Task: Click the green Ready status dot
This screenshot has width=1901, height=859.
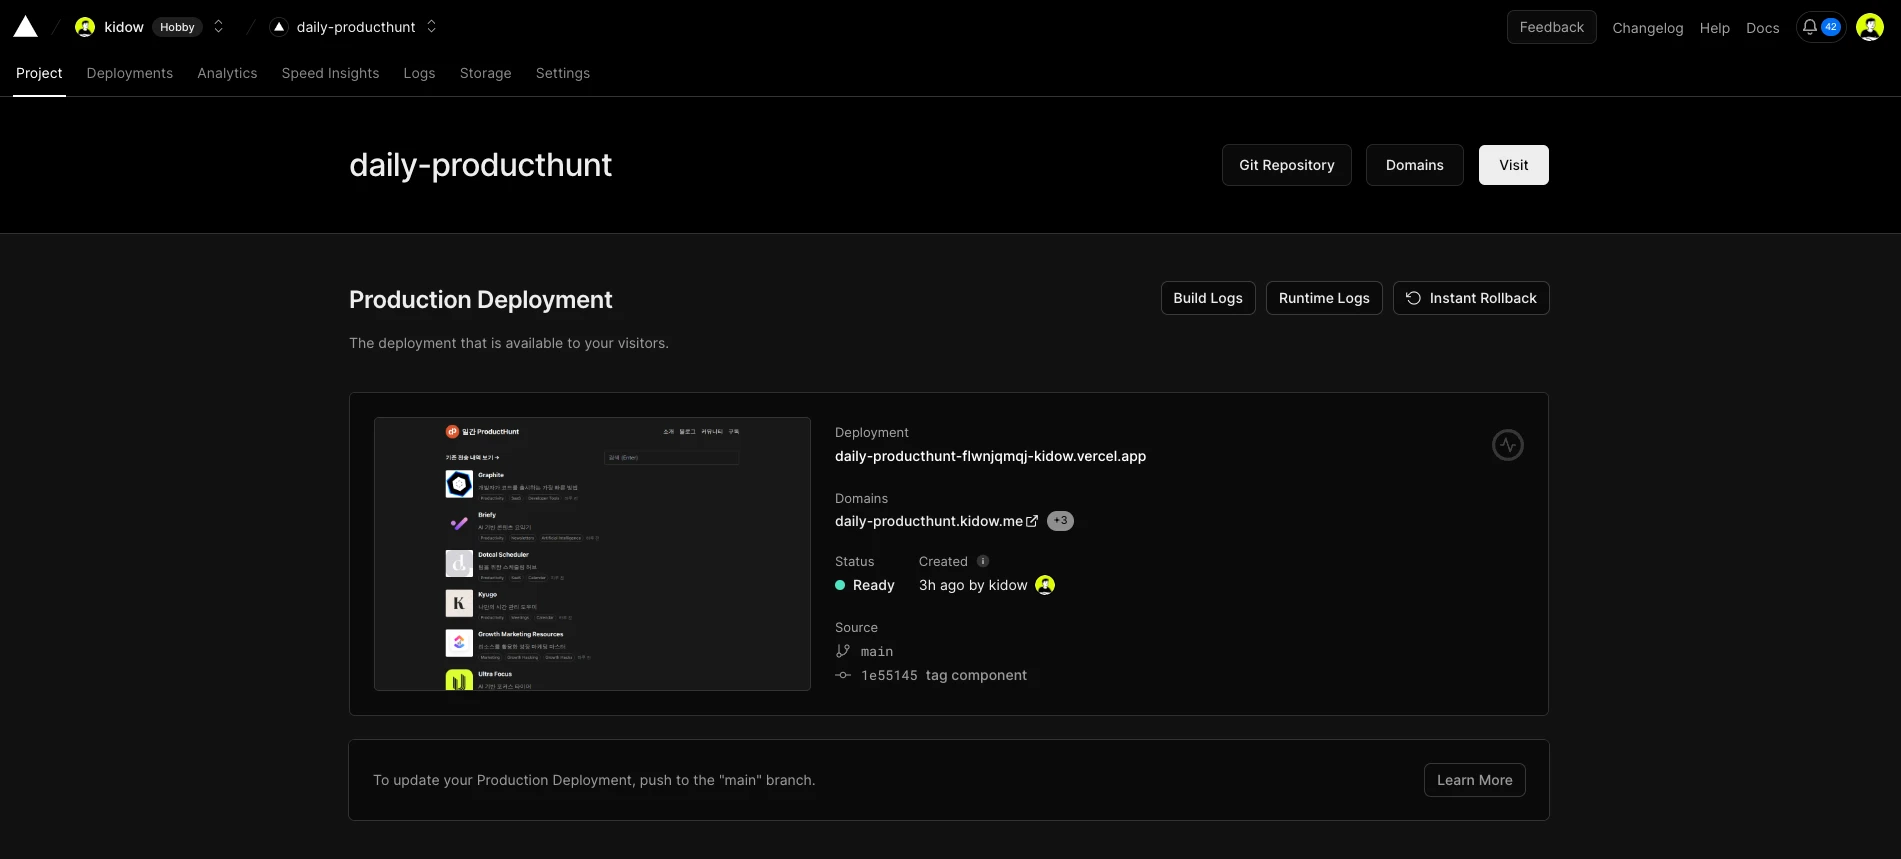Action: coord(840,585)
